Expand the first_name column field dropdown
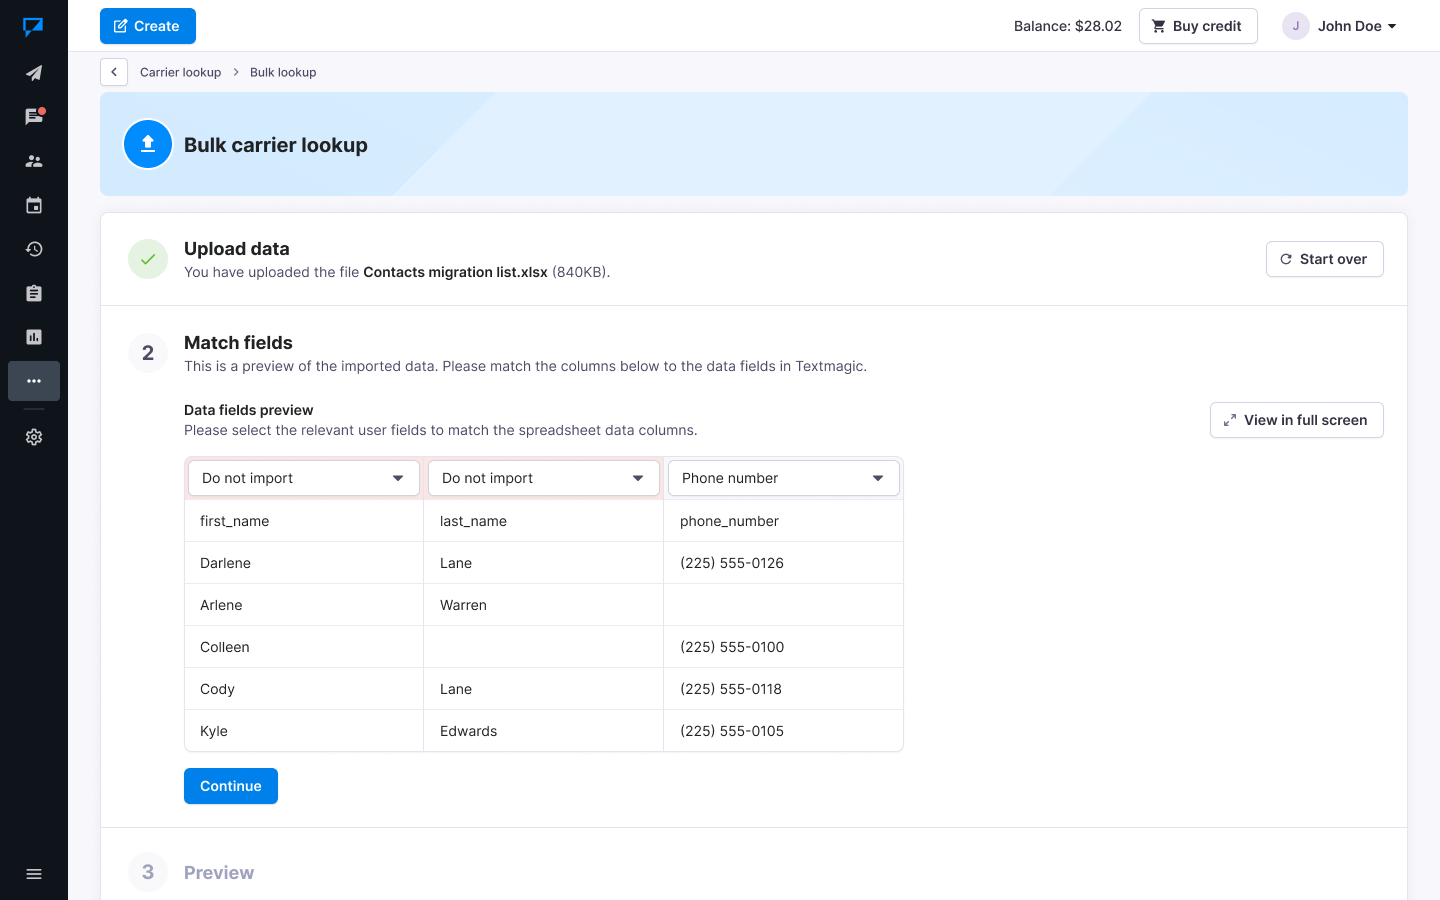The width and height of the screenshot is (1440, 900). point(303,478)
